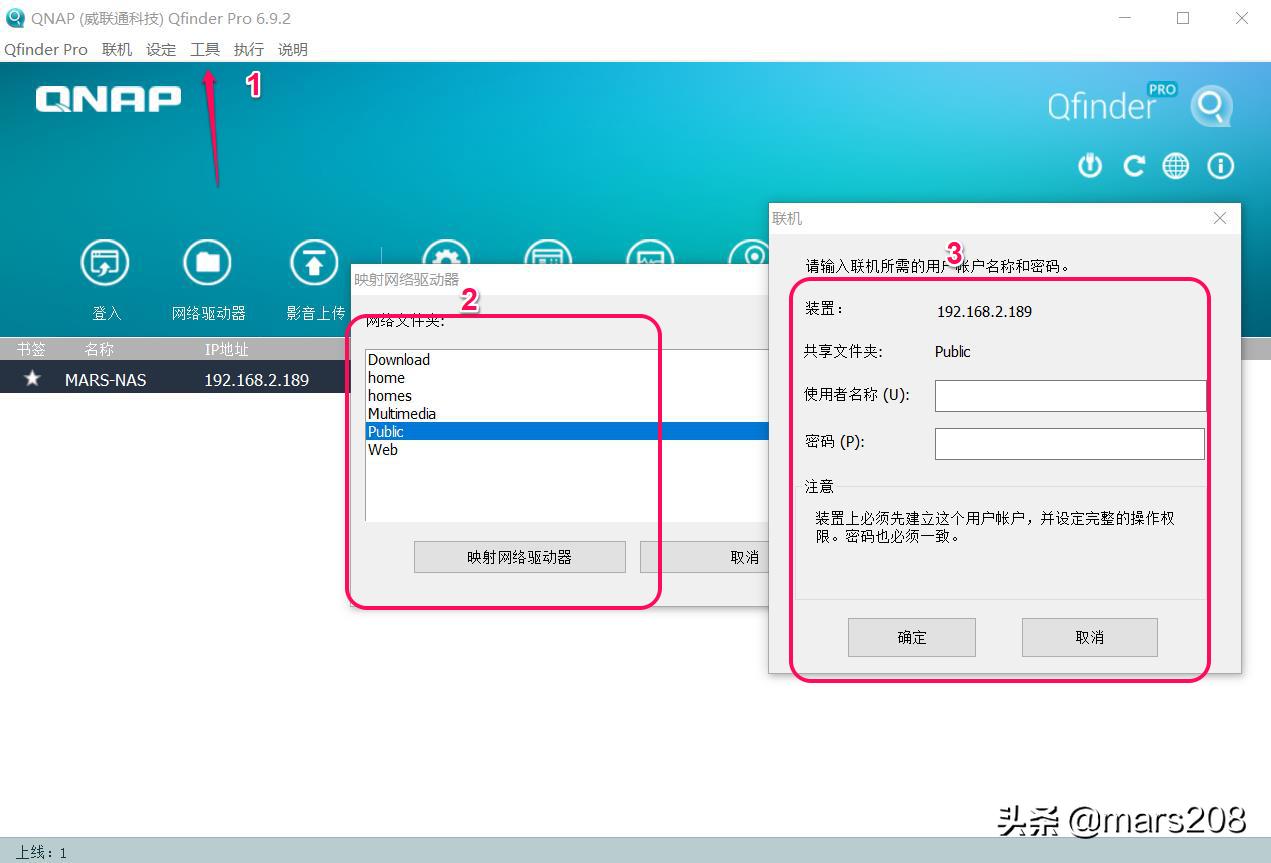The height and width of the screenshot is (863, 1271).
Task: Click the 密码 password input field
Action: click(1070, 443)
